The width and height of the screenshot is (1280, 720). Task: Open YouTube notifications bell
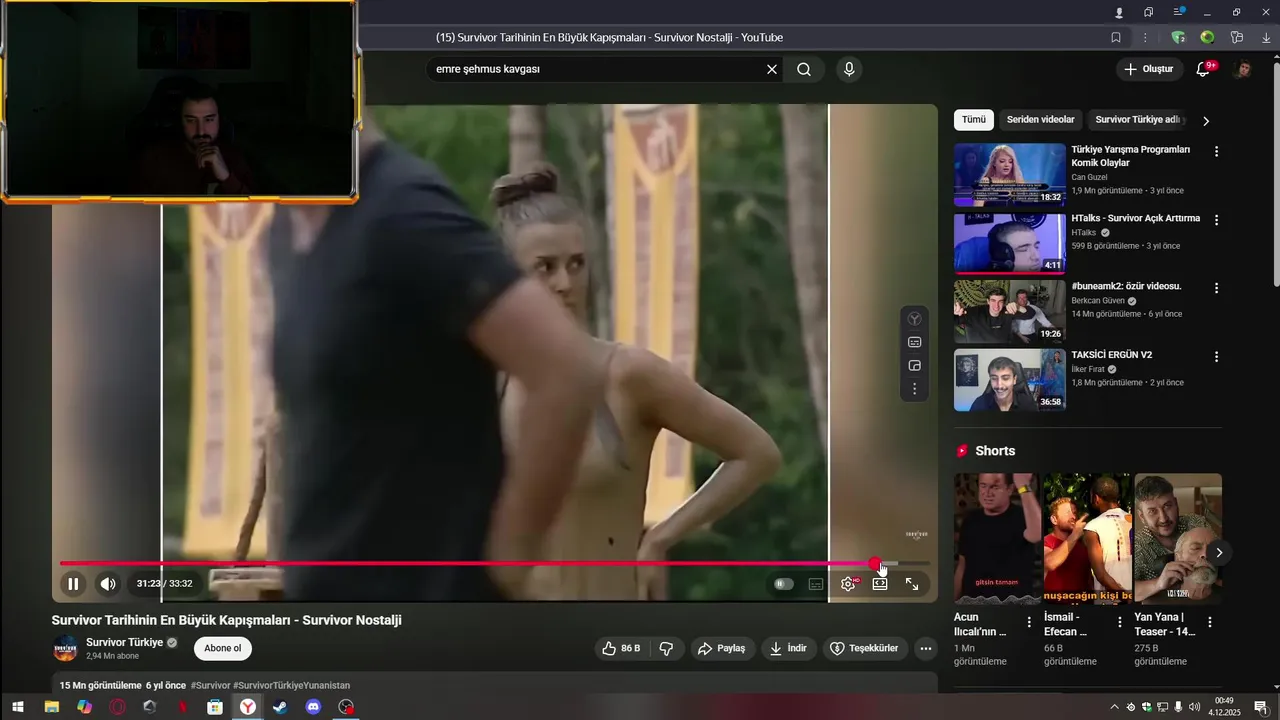[x=1205, y=69]
